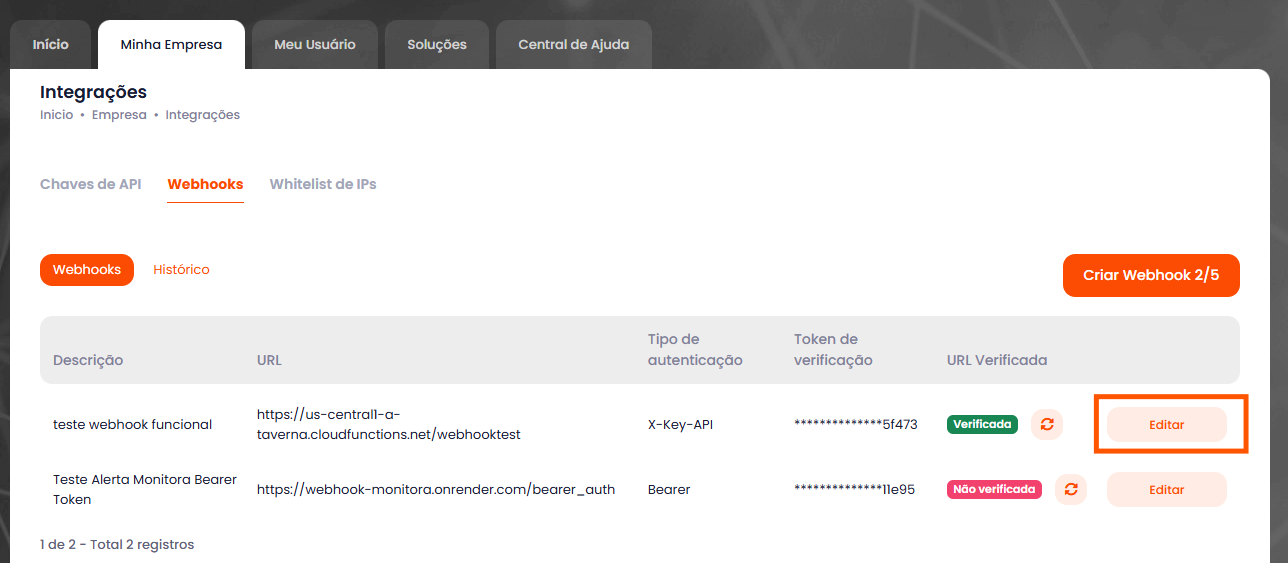The width and height of the screenshot is (1288, 563).
Task: Refresh URL verification for teste webhook funcional
Action: (1047, 424)
